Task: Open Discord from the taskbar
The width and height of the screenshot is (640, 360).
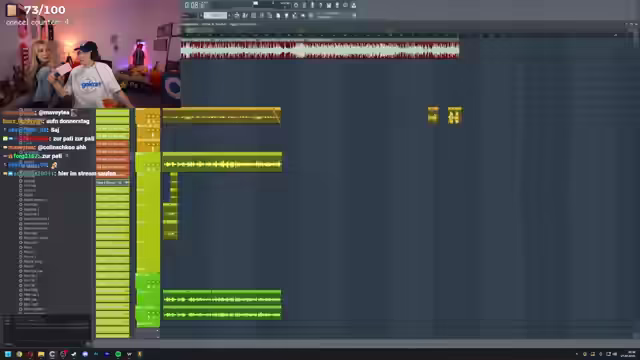Action: coord(85,354)
